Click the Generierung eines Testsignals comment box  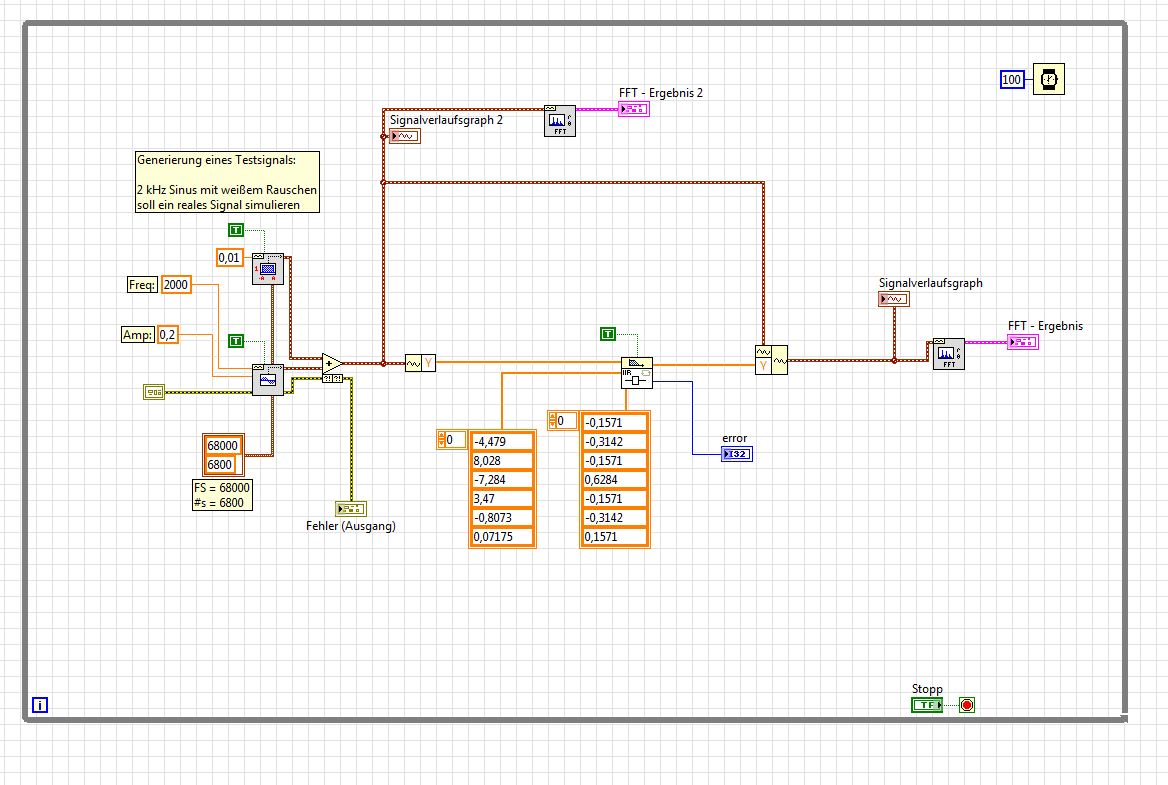click(227, 182)
